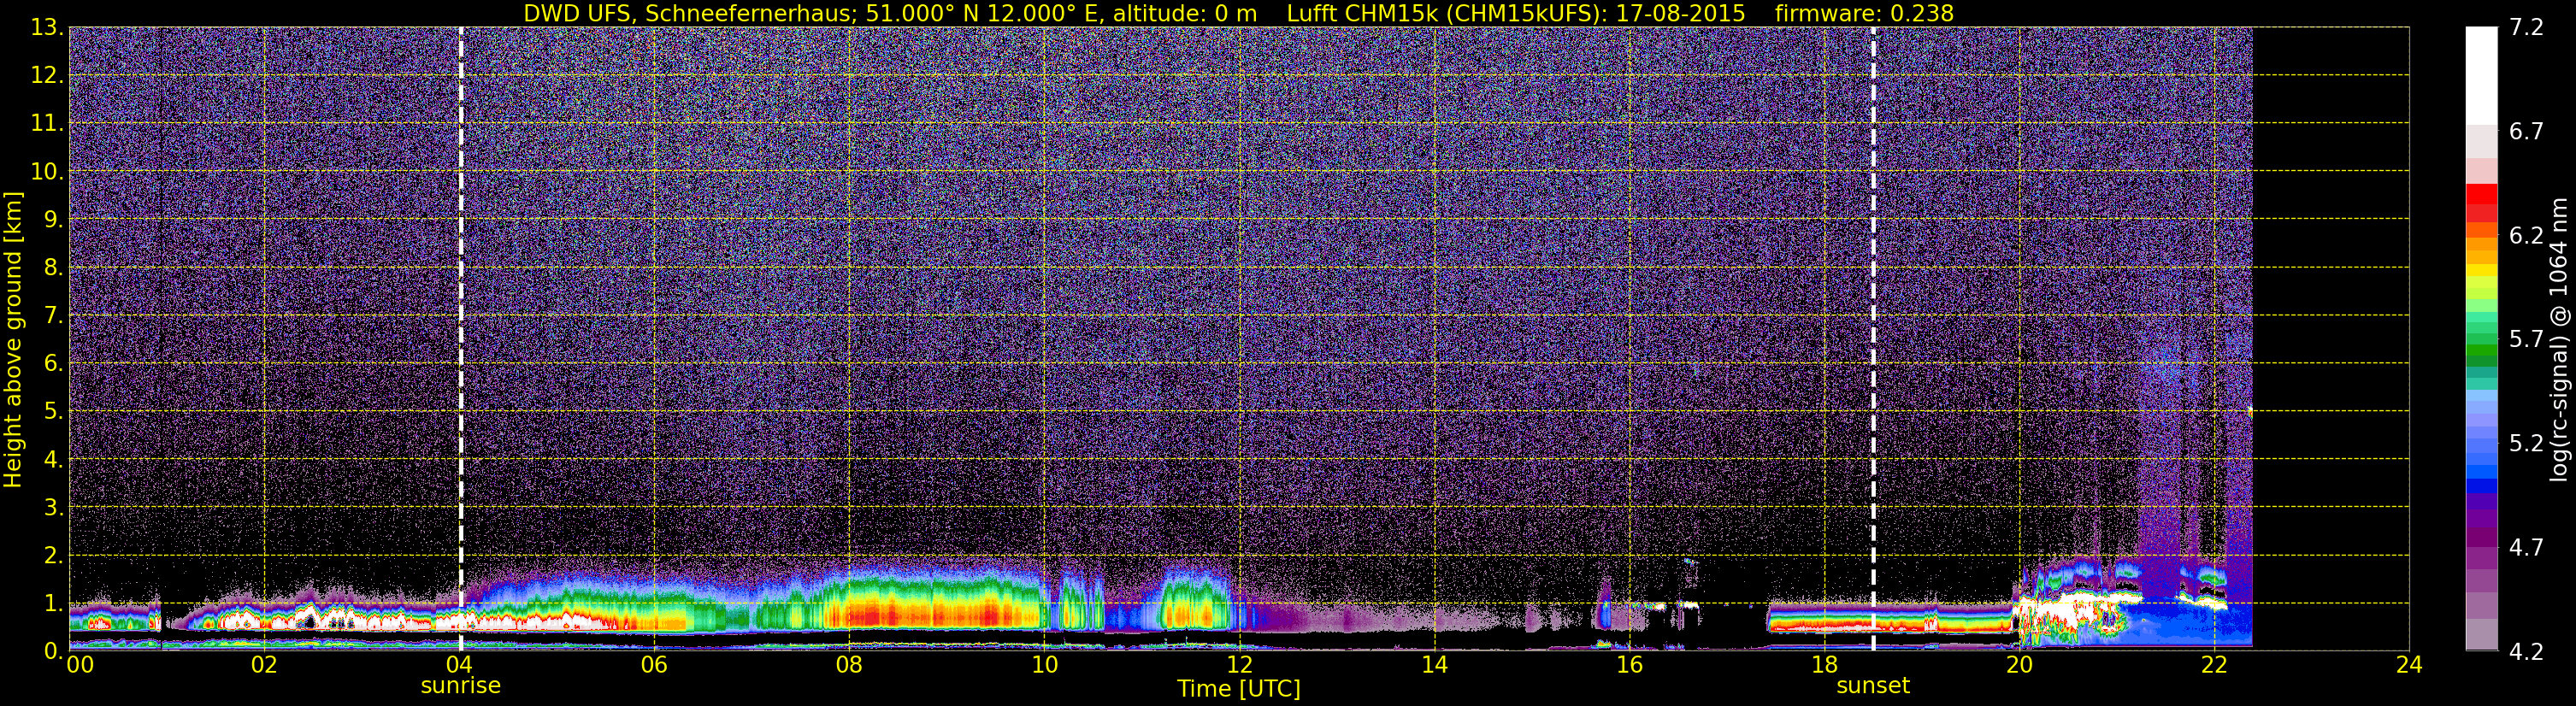The height and width of the screenshot is (706, 2576).
Task: Click the 'sunset' label
Action: tap(1872, 686)
